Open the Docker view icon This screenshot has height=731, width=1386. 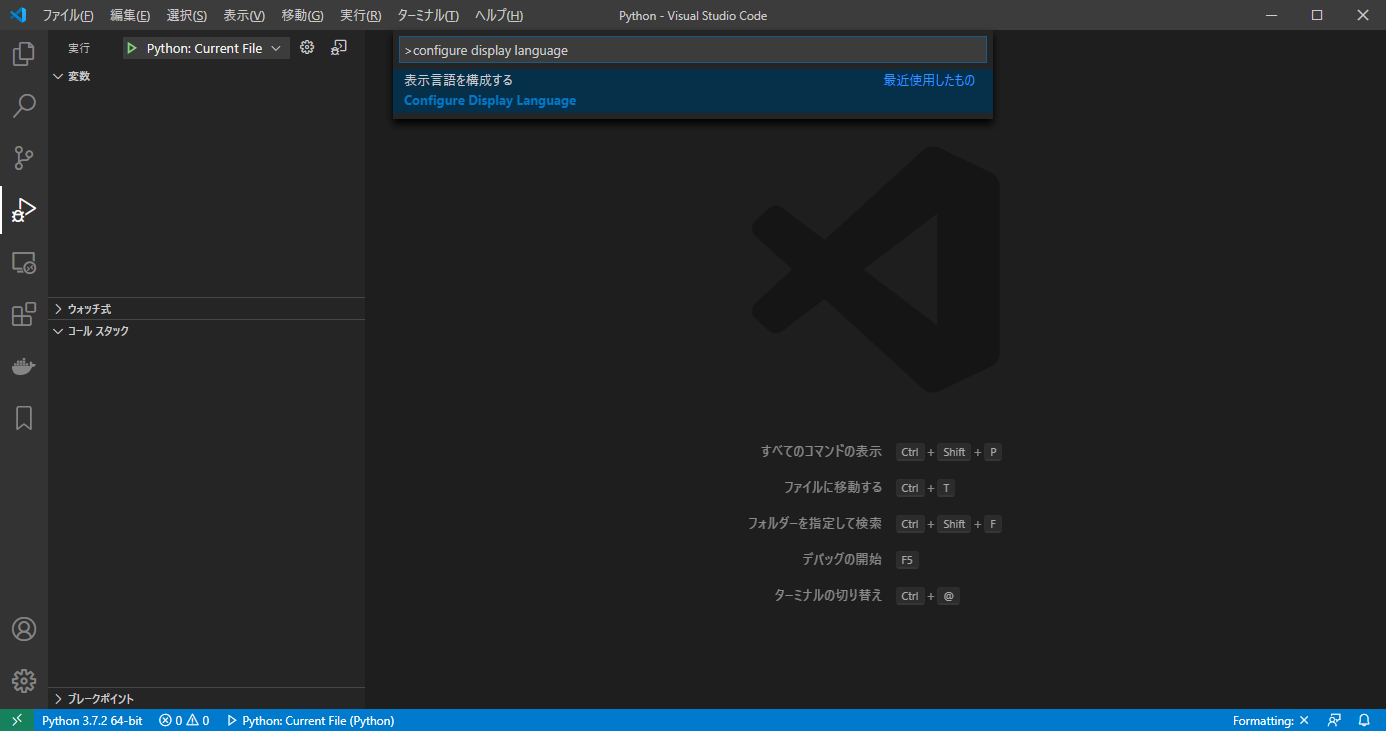point(24,366)
